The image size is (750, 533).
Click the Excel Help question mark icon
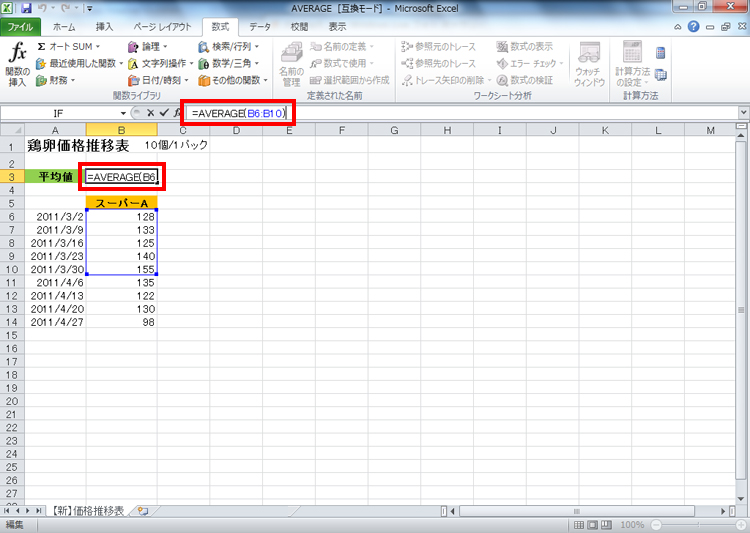click(694, 27)
